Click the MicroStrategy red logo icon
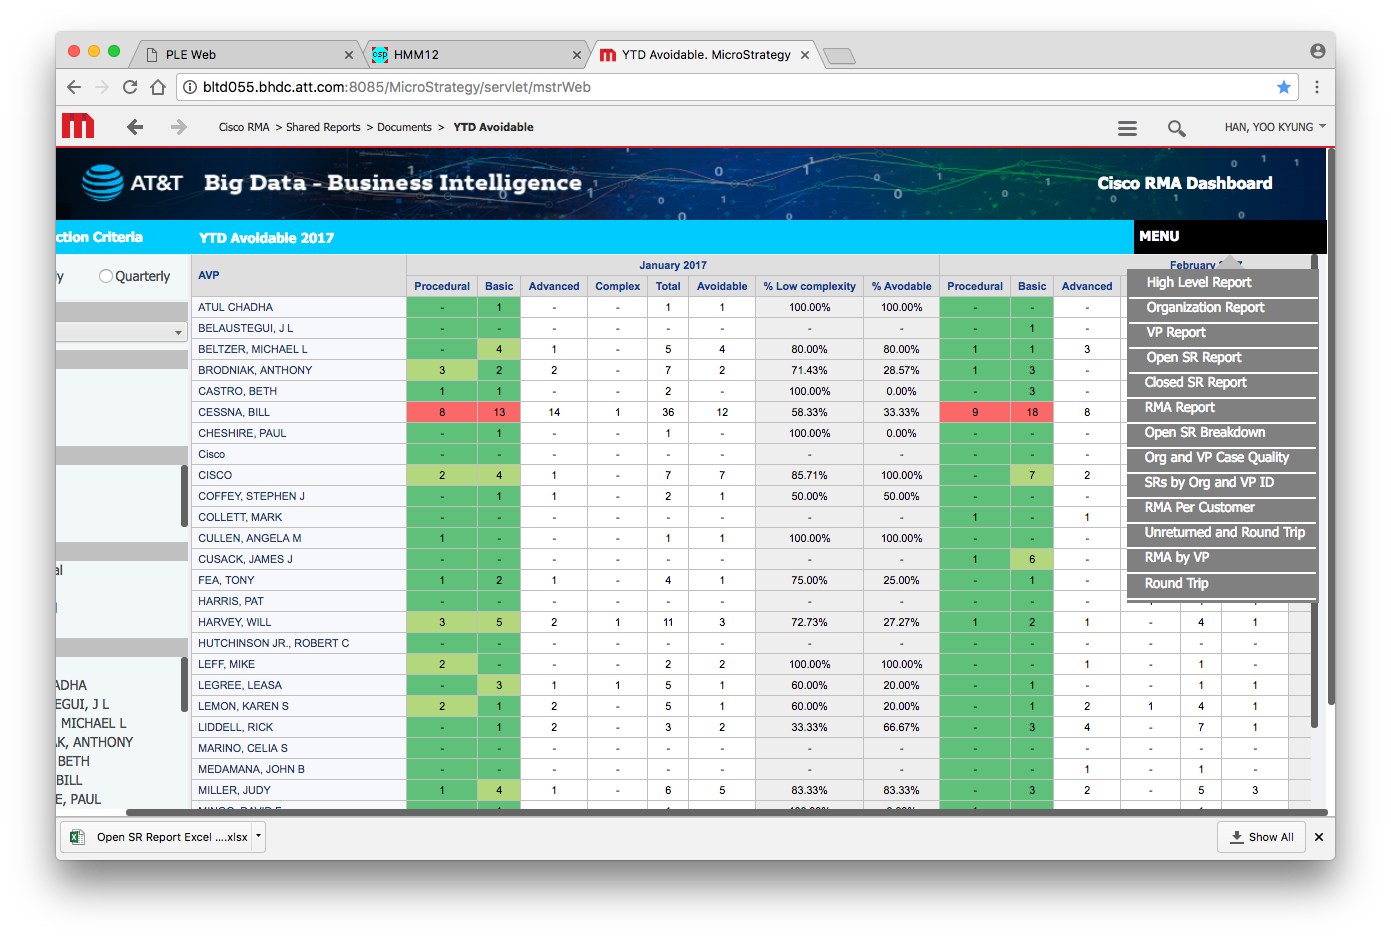1391x940 pixels. click(77, 126)
